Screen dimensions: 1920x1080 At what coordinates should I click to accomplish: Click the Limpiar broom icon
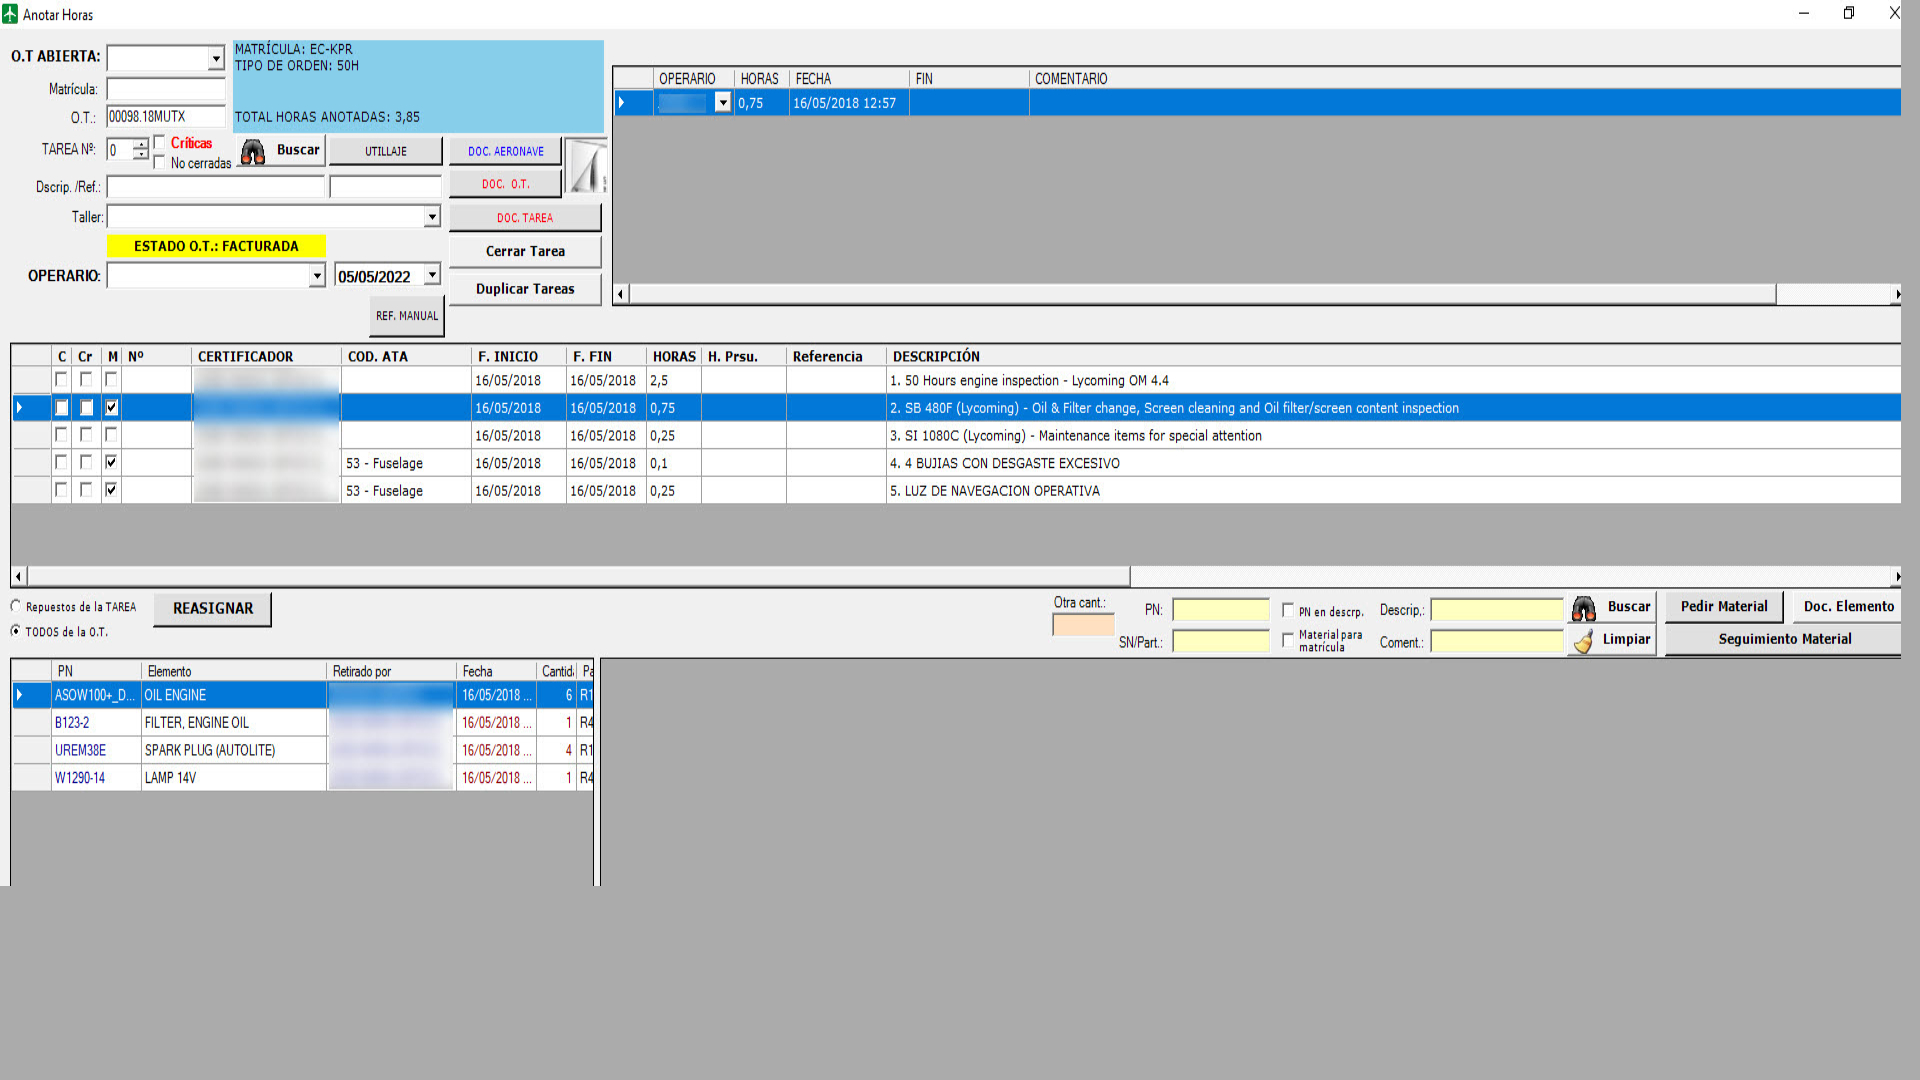point(1583,641)
